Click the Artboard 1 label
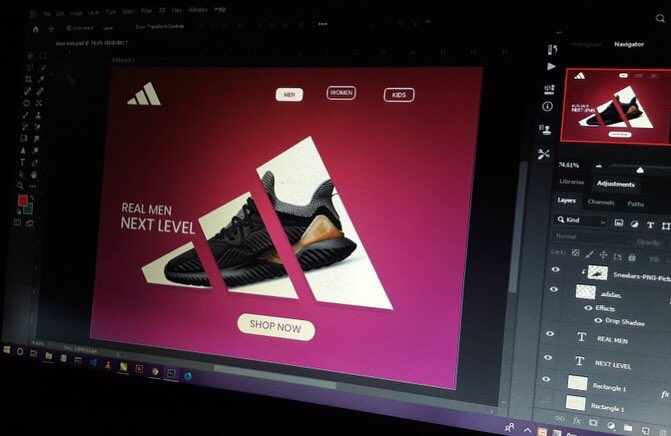 point(123,60)
